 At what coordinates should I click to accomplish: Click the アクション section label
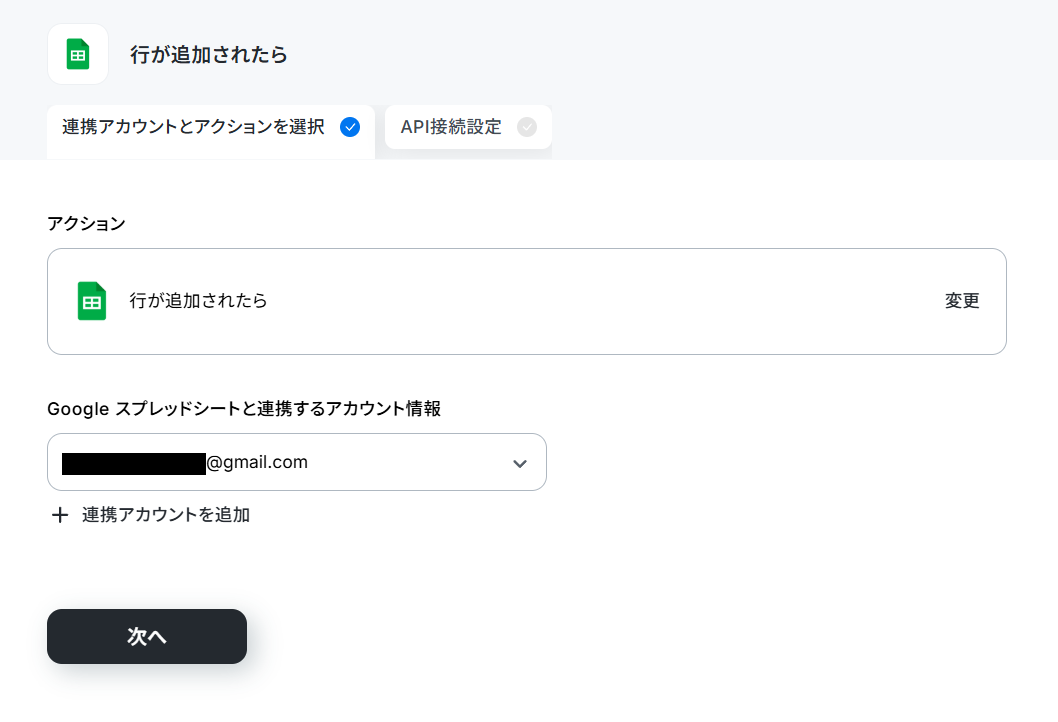[86, 223]
